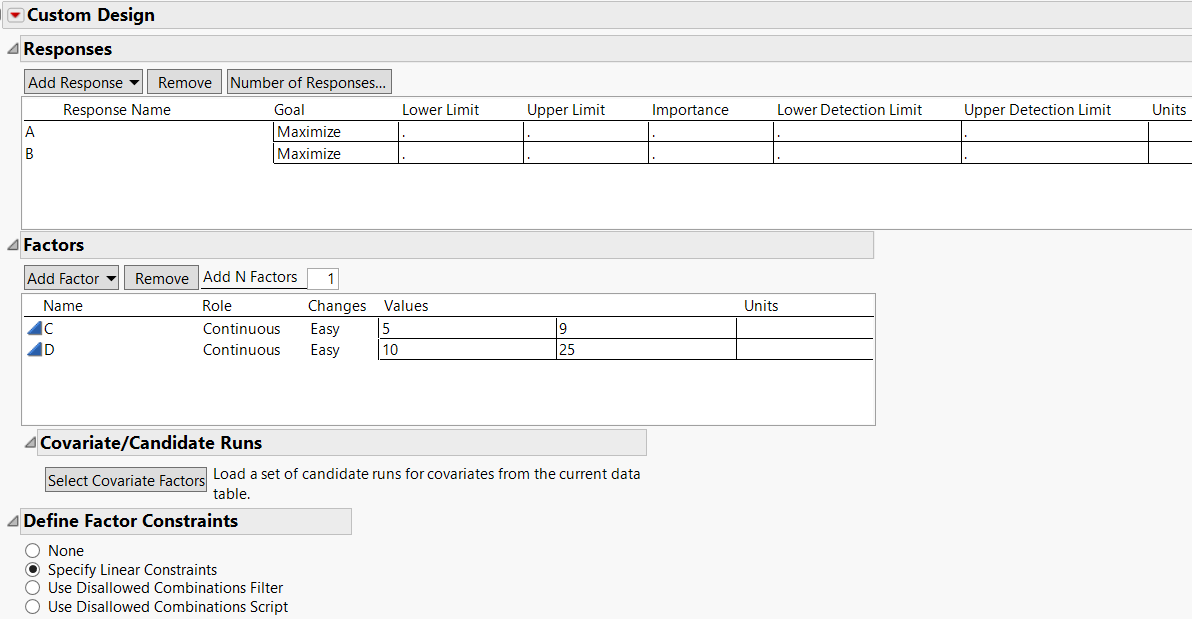Select the None constraints option
The width and height of the screenshot is (1192, 619).
(33, 550)
